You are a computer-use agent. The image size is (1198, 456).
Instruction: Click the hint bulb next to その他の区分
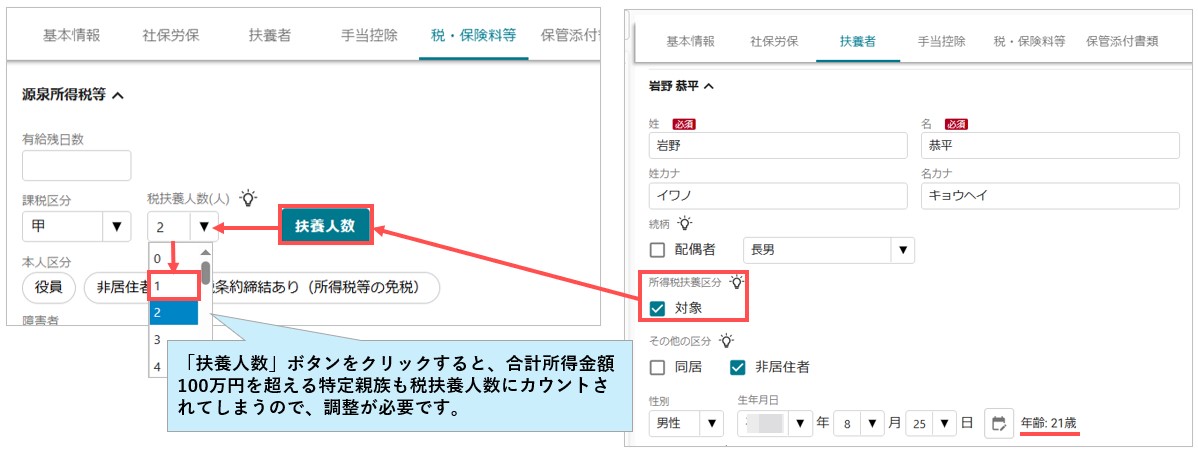(x=724, y=340)
